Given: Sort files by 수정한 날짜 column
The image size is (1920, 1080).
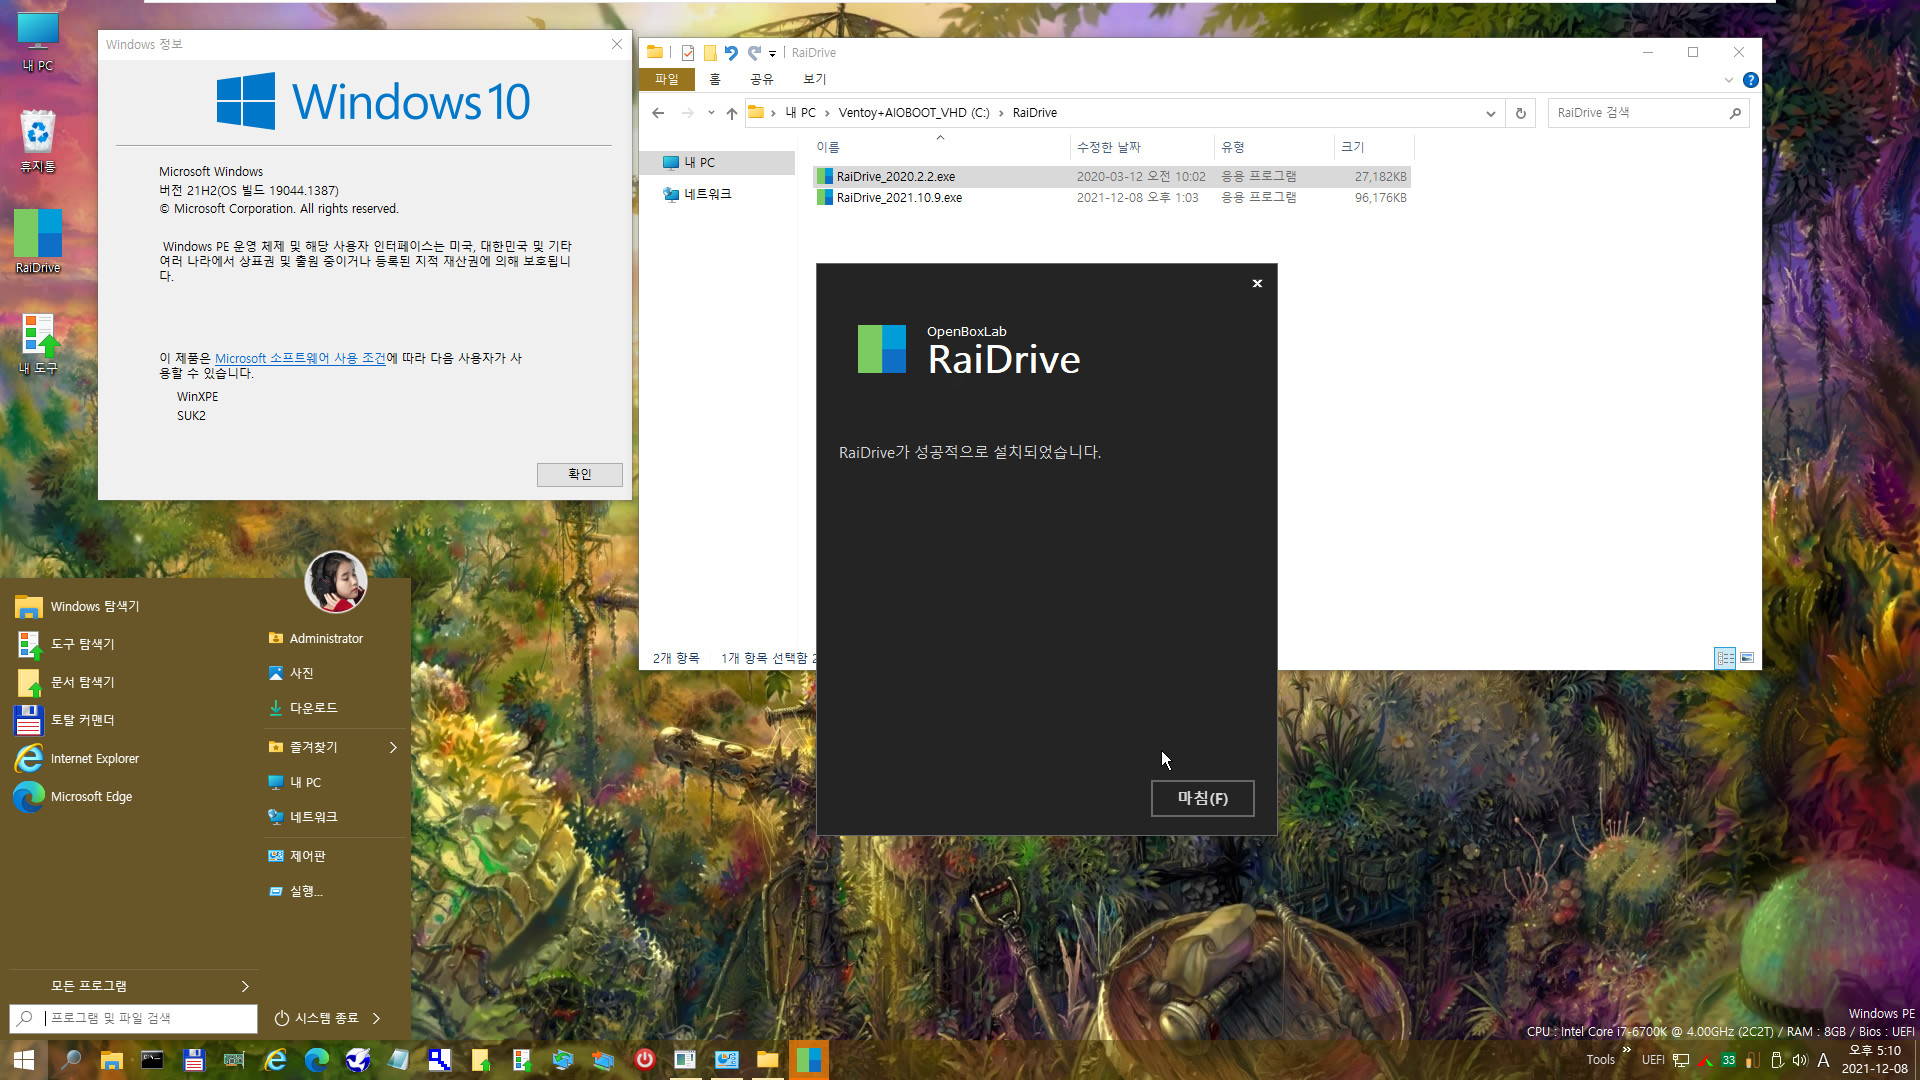Looking at the screenshot, I should click(1141, 147).
